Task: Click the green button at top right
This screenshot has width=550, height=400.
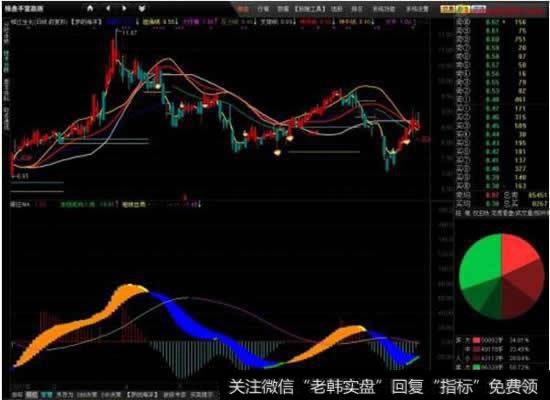Action: click(x=463, y=9)
